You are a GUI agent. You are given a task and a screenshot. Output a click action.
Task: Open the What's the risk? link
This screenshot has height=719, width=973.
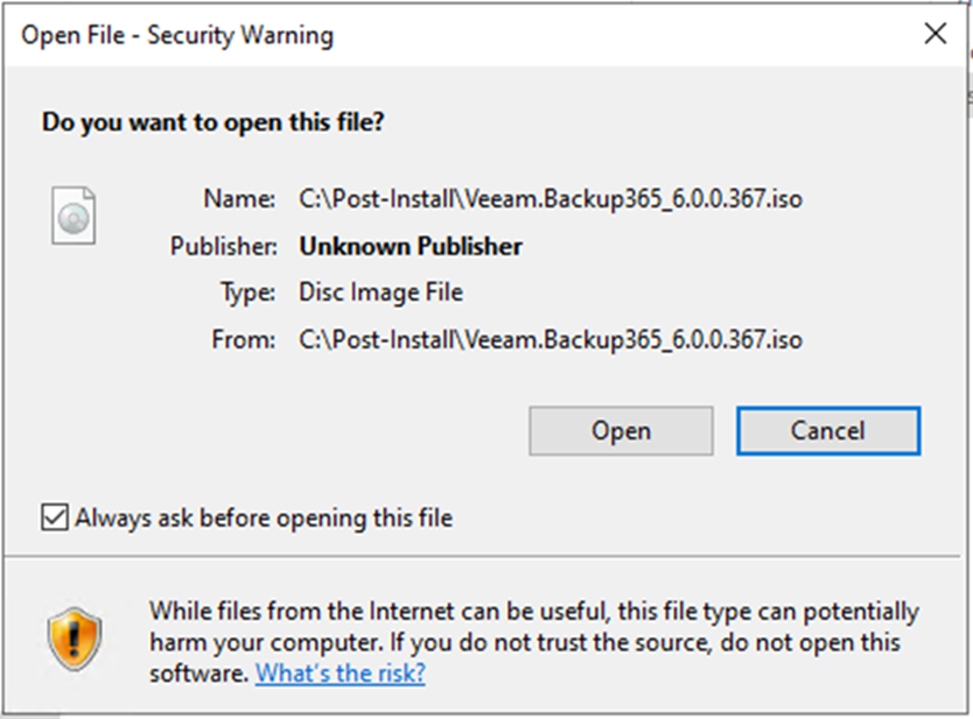pos(340,673)
